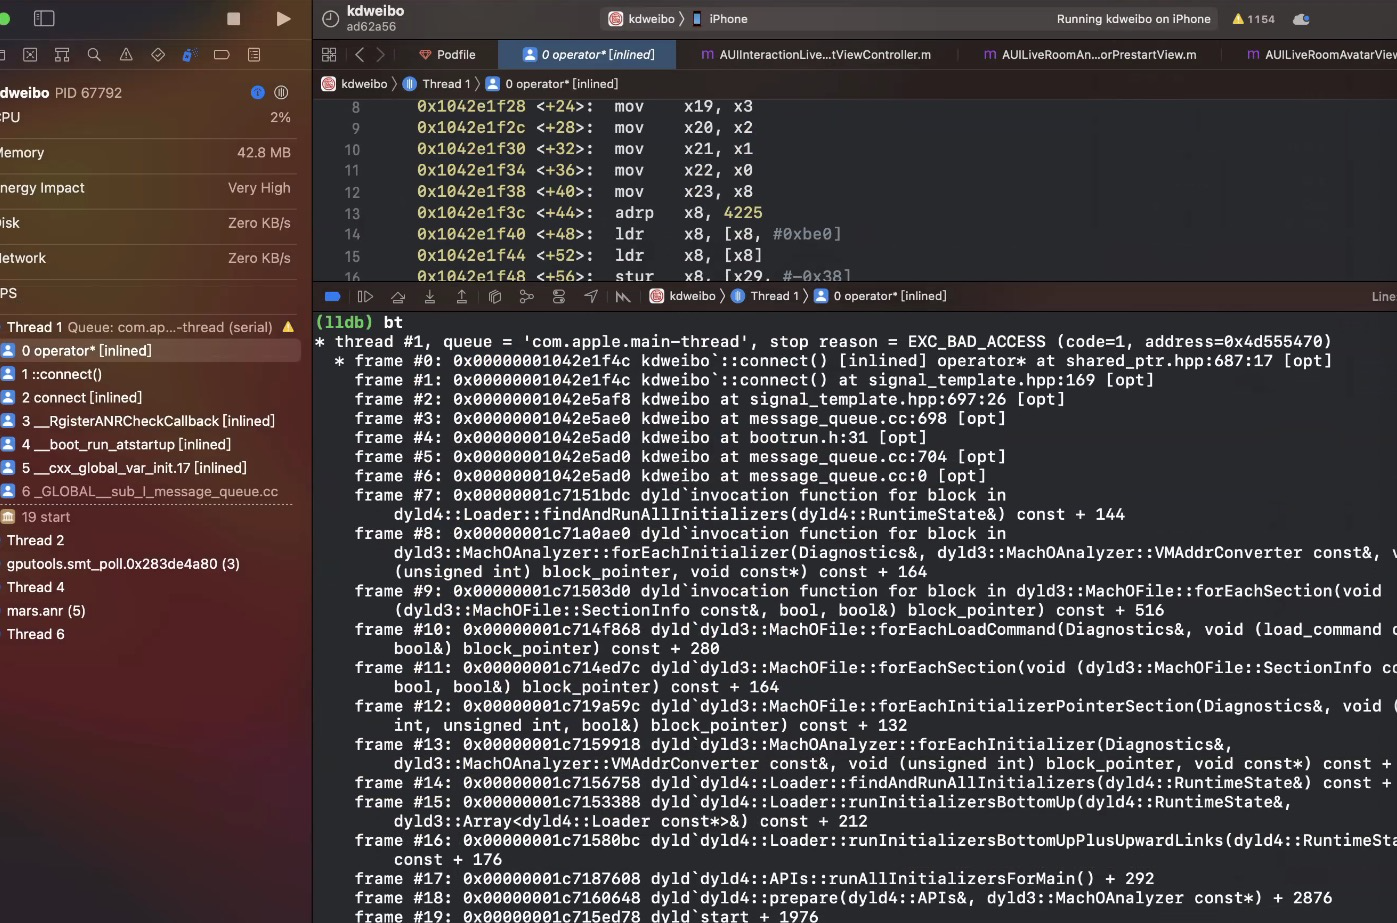Open the AUILiveRoomAn...orPrestartView.m tab
The image size is (1397, 923).
[1090, 55]
